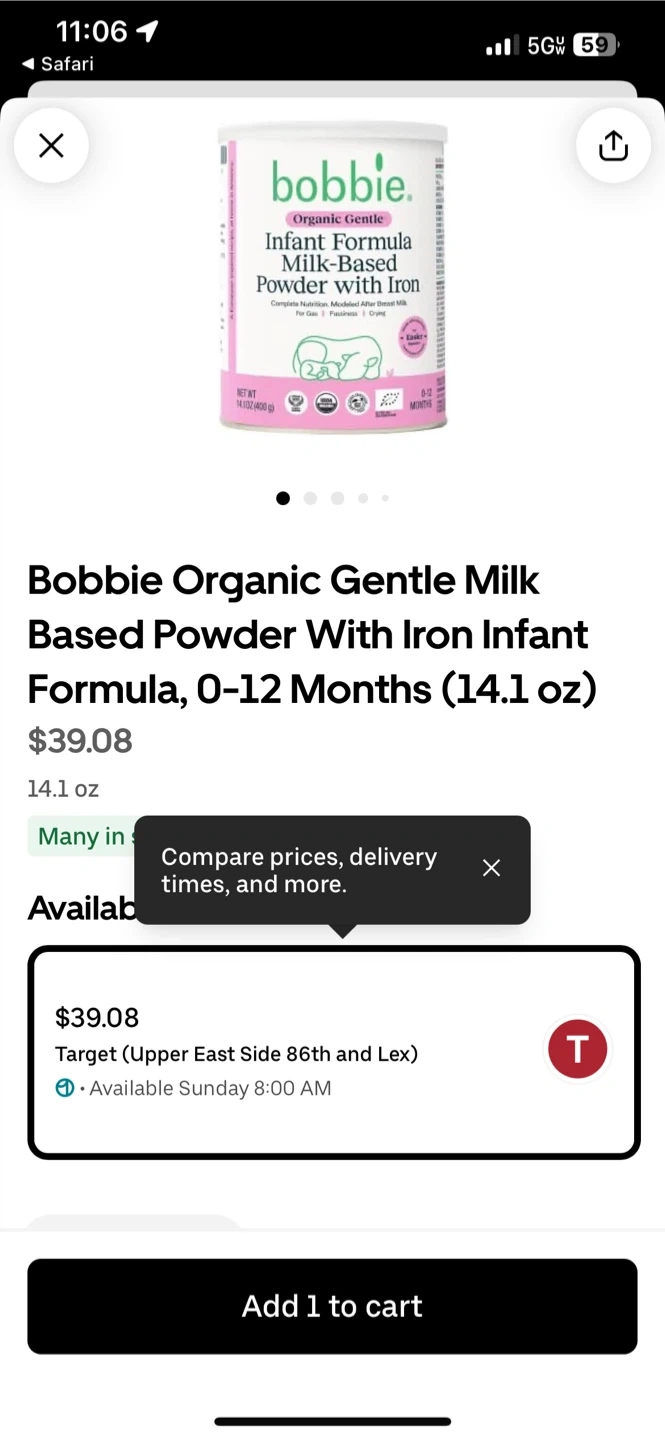Dismiss the compare prices tooltip

[491, 868]
